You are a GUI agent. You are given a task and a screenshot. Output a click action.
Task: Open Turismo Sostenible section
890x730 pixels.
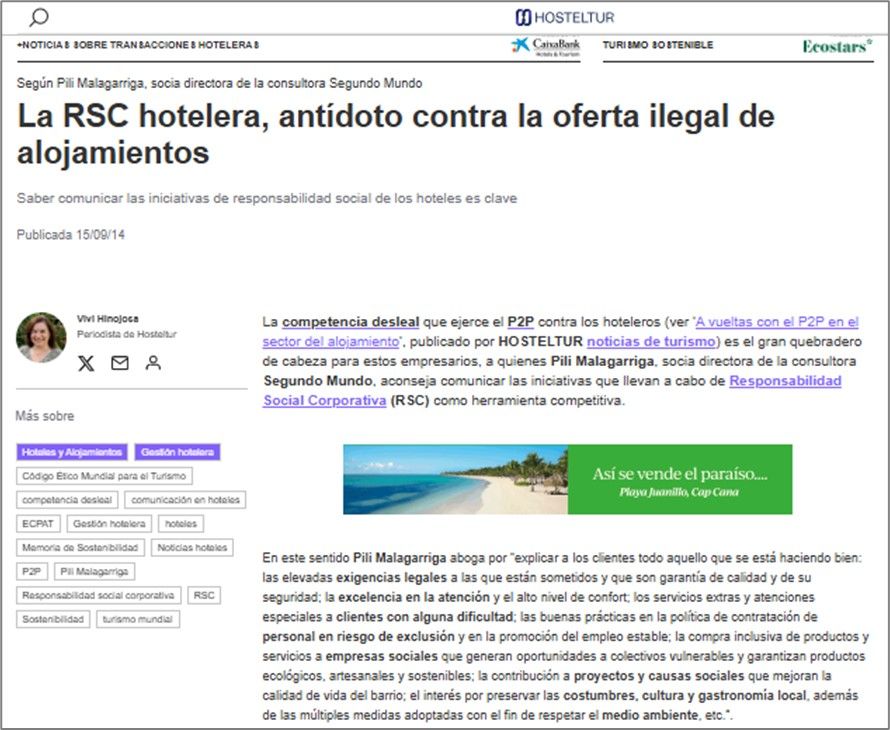point(658,45)
